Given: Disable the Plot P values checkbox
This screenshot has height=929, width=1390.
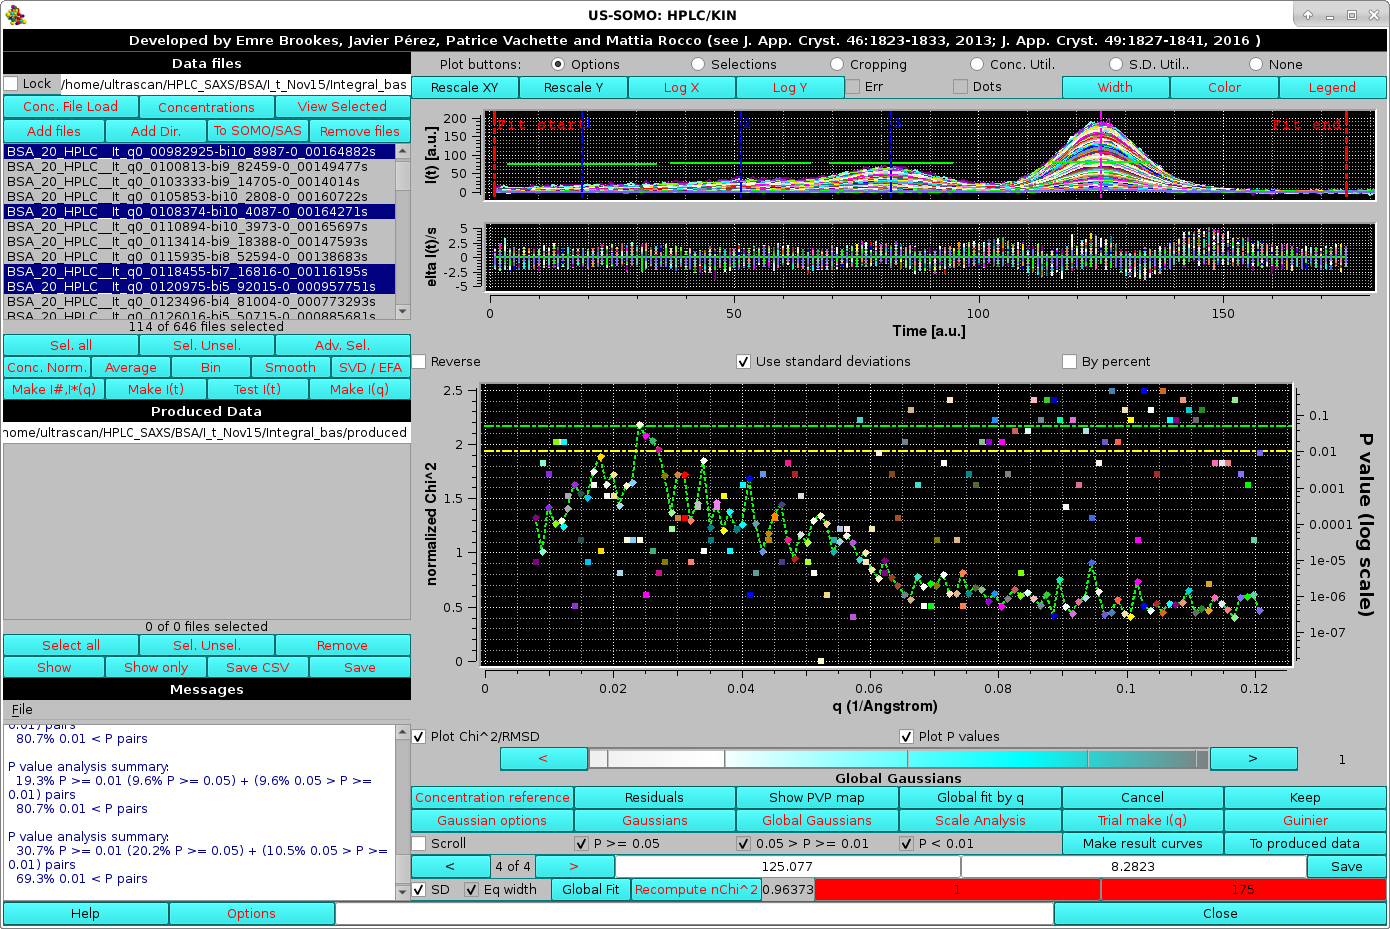Looking at the screenshot, I should pyautogui.click(x=906, y=736).
